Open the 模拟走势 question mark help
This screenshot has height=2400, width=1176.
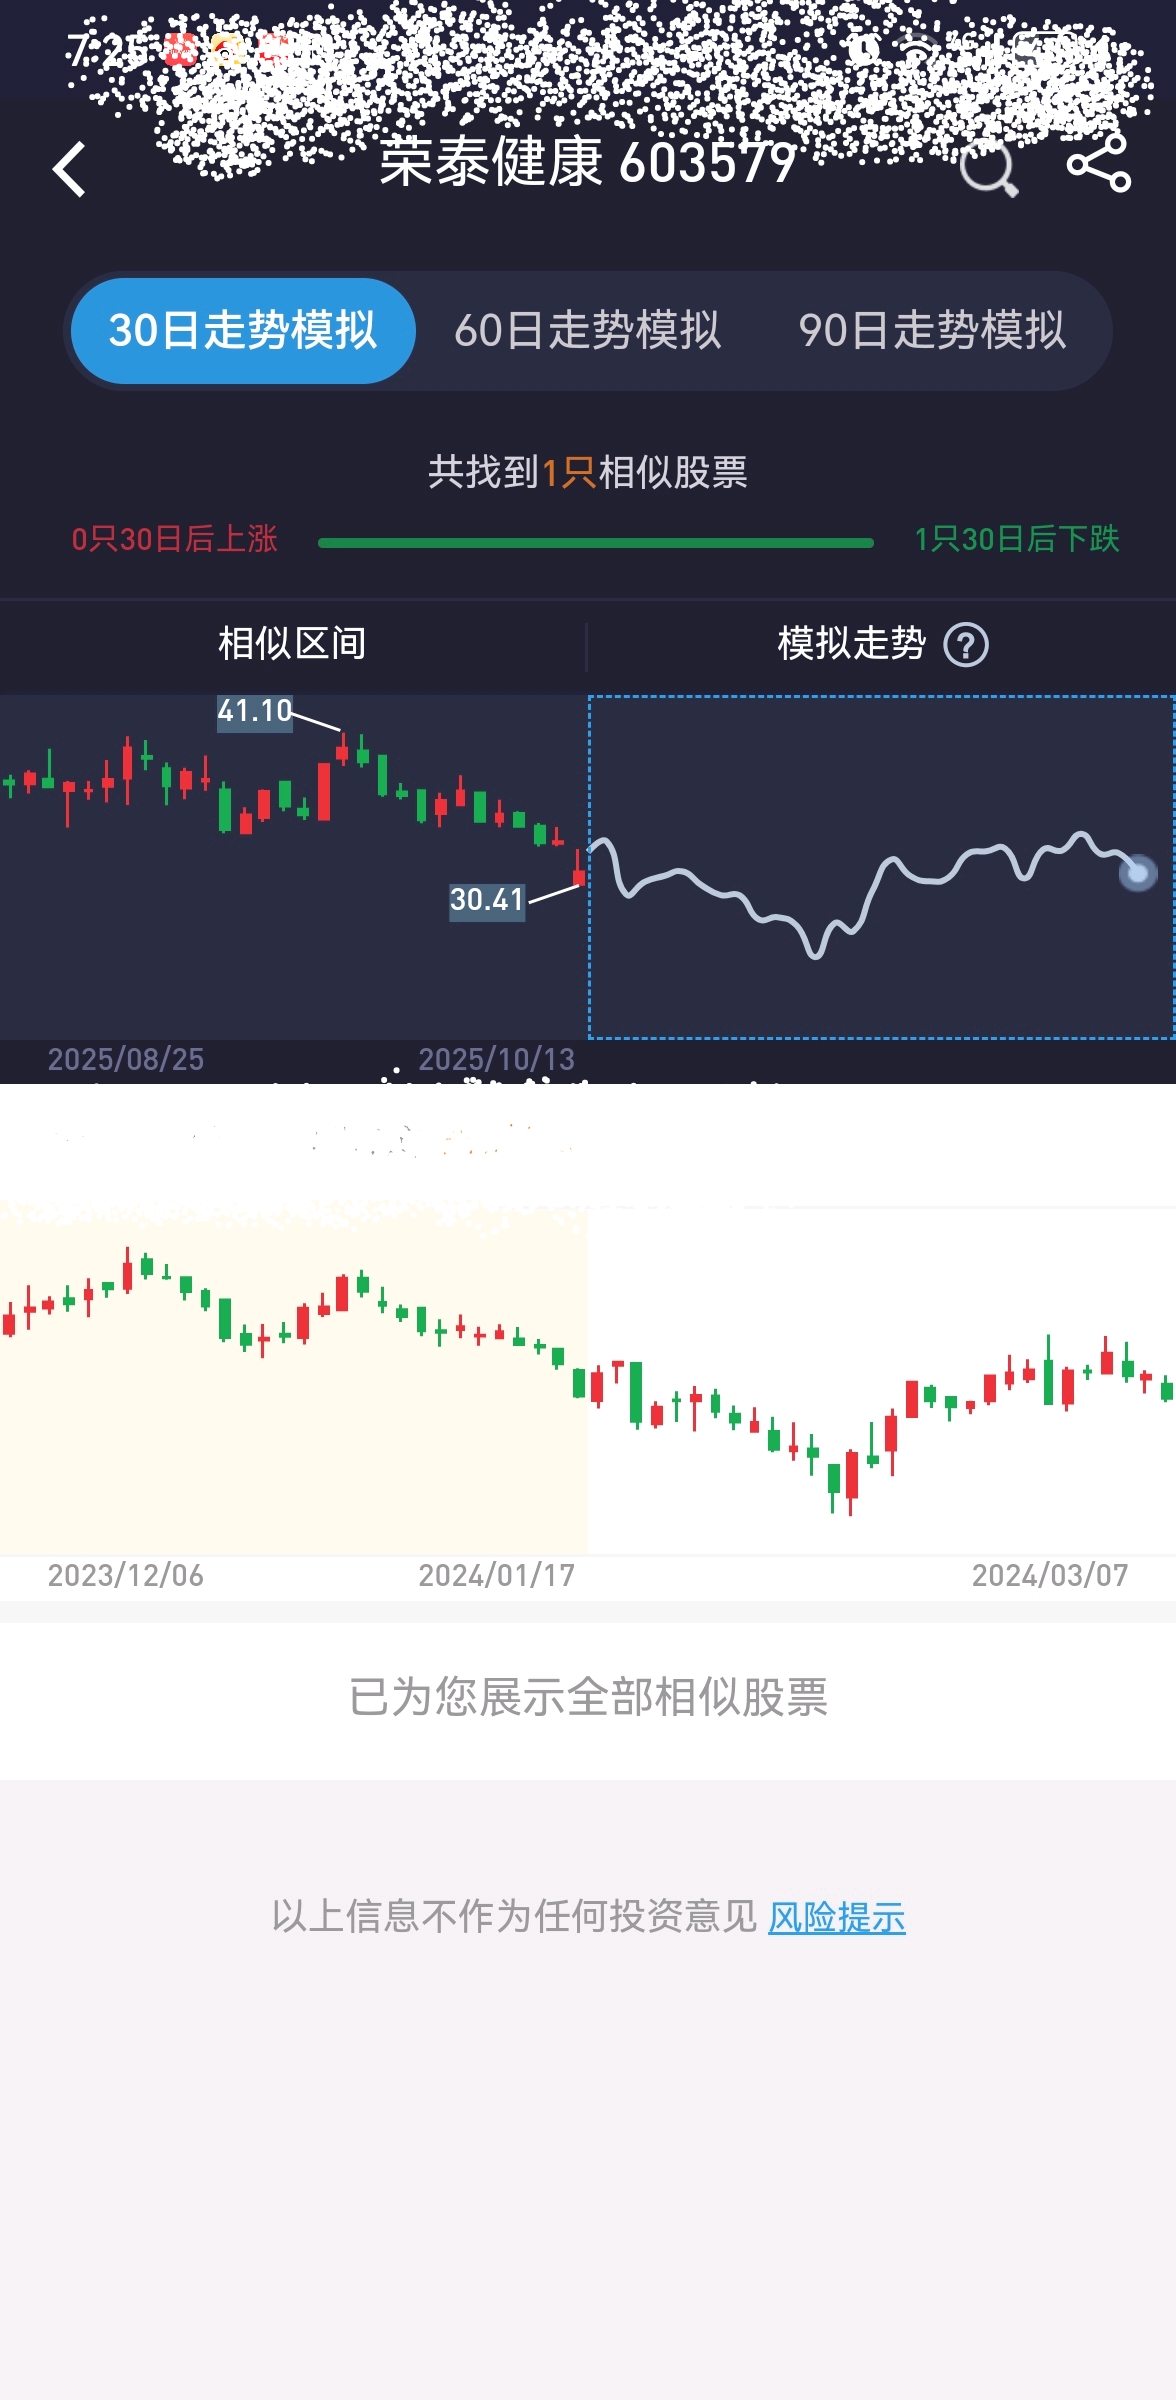coord(966,645)
